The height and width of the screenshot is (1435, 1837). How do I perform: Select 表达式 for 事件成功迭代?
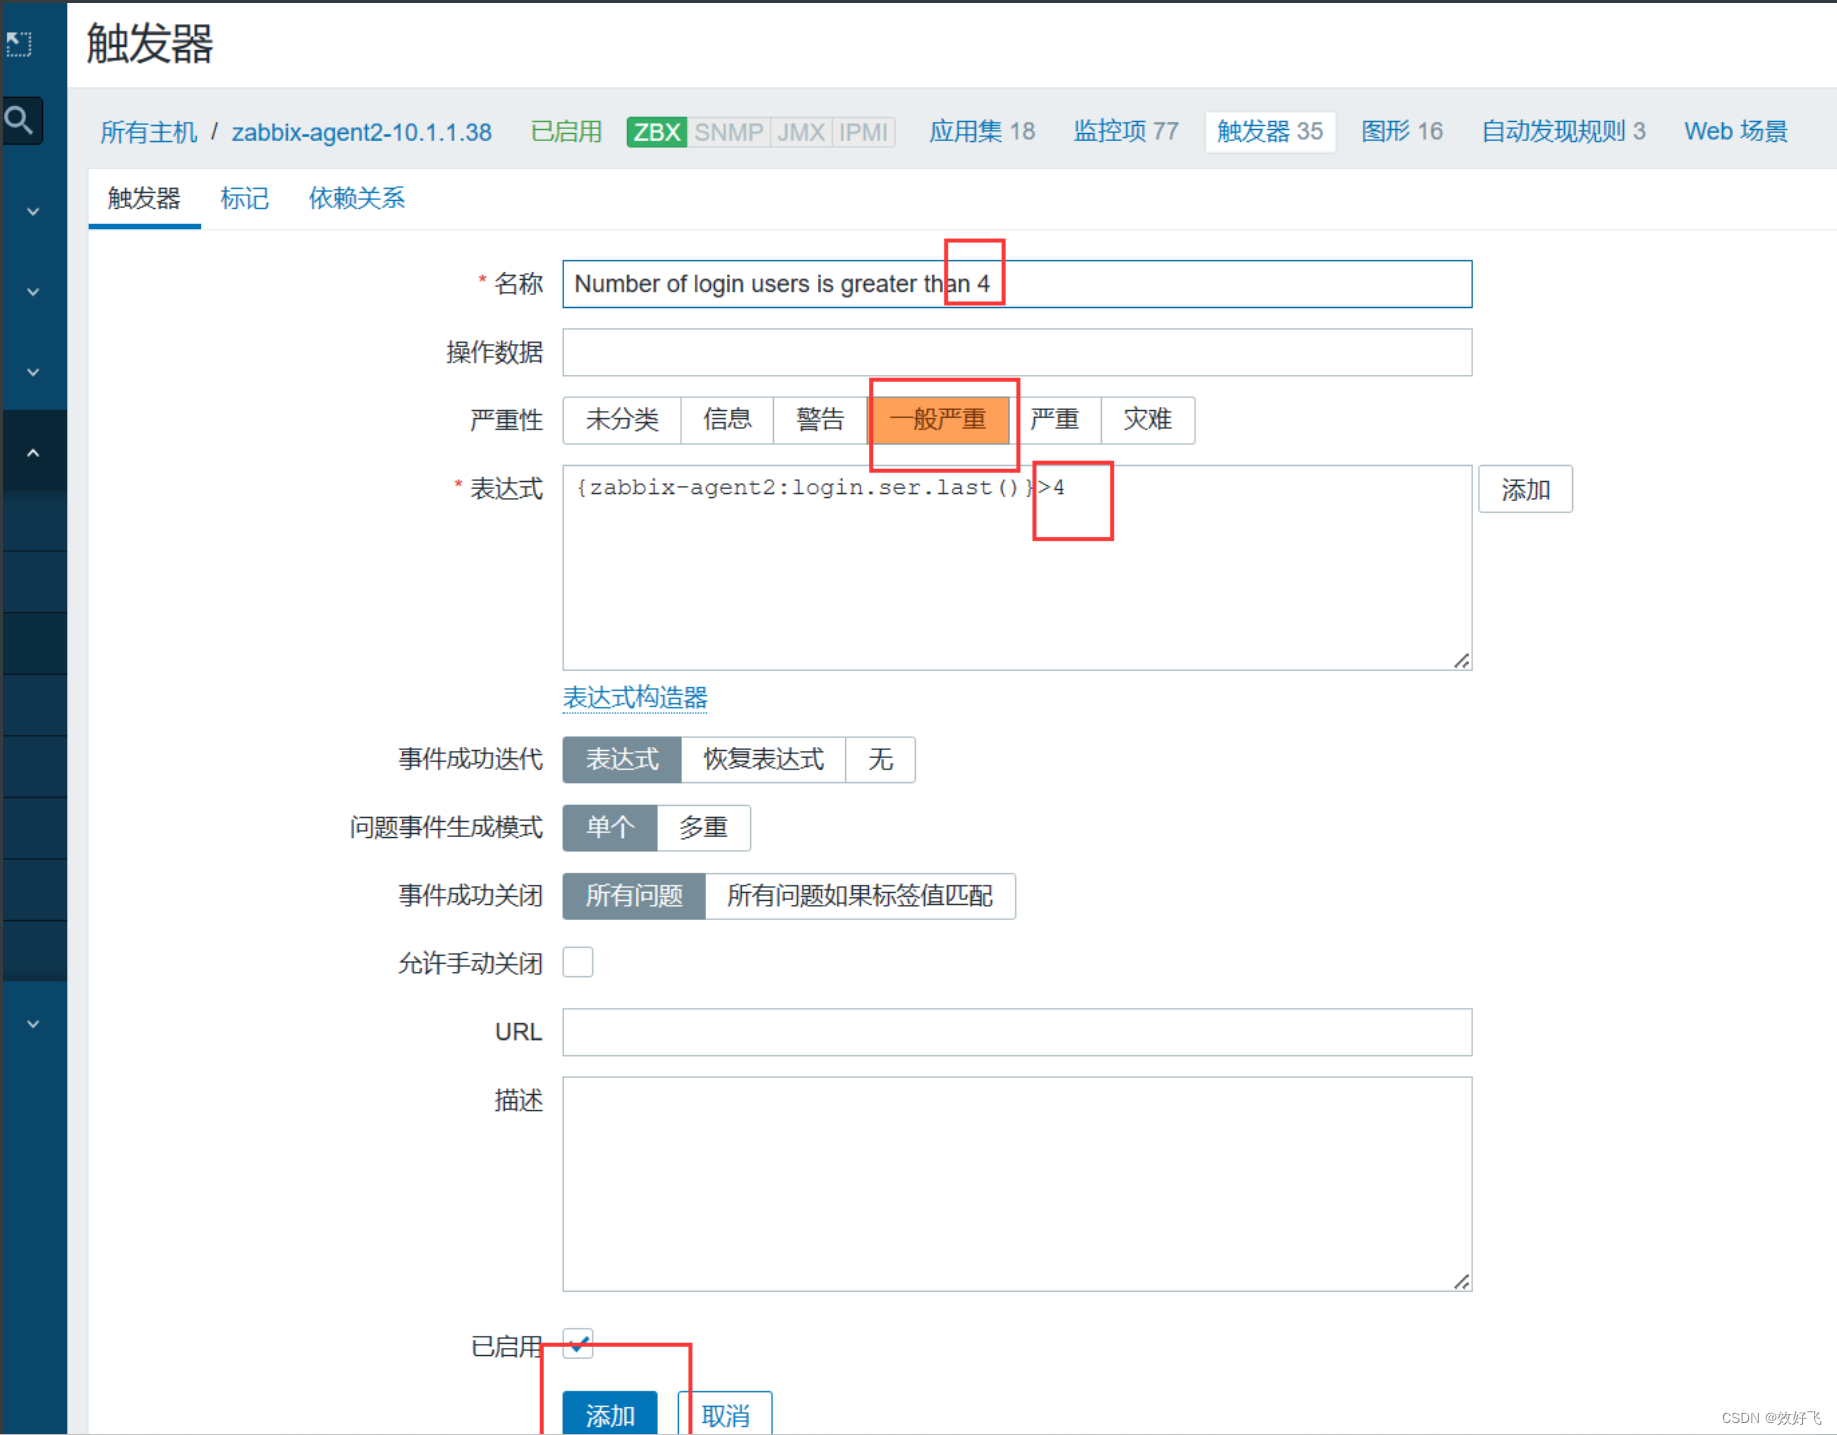point(622,760)
